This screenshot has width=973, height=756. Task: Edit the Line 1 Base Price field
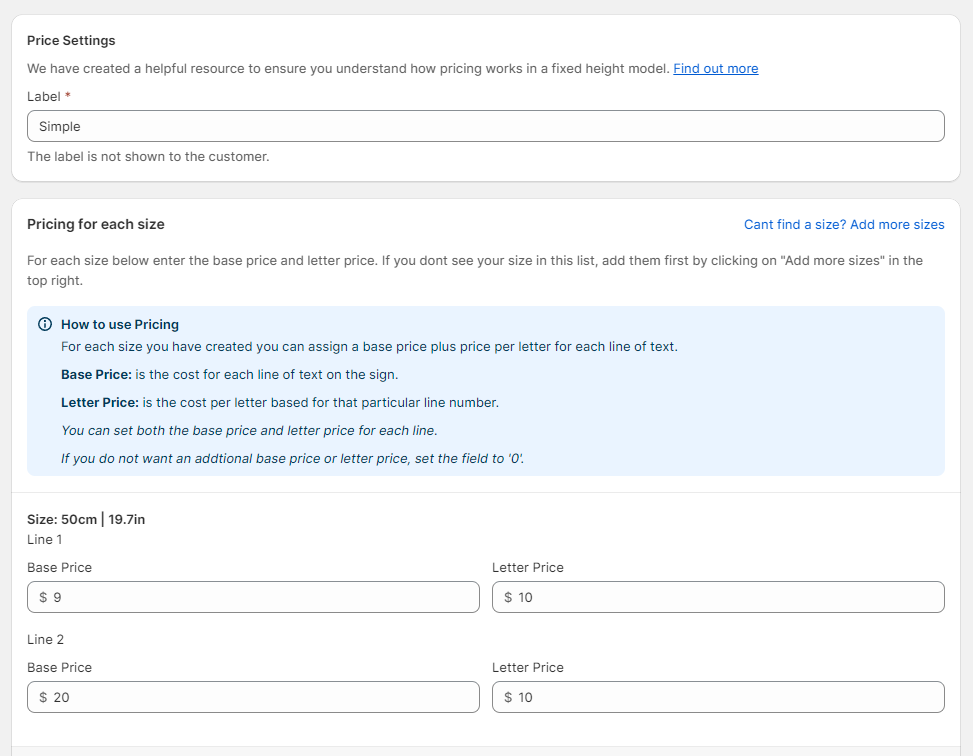(260, 597)
